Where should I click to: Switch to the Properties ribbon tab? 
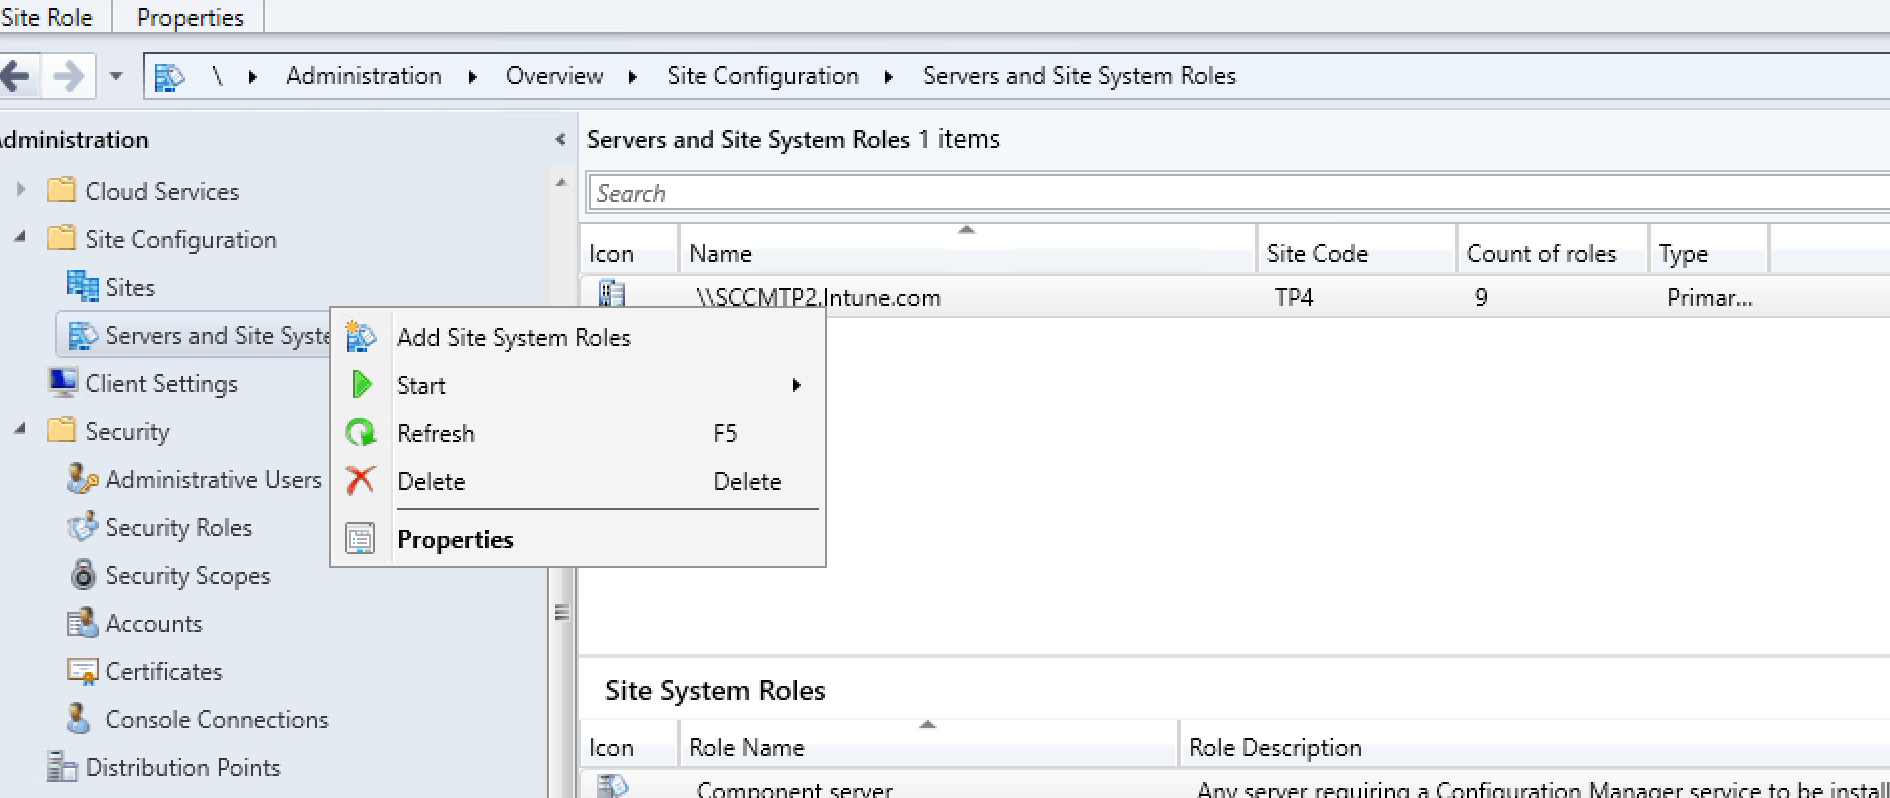click(x=190, y=17)
